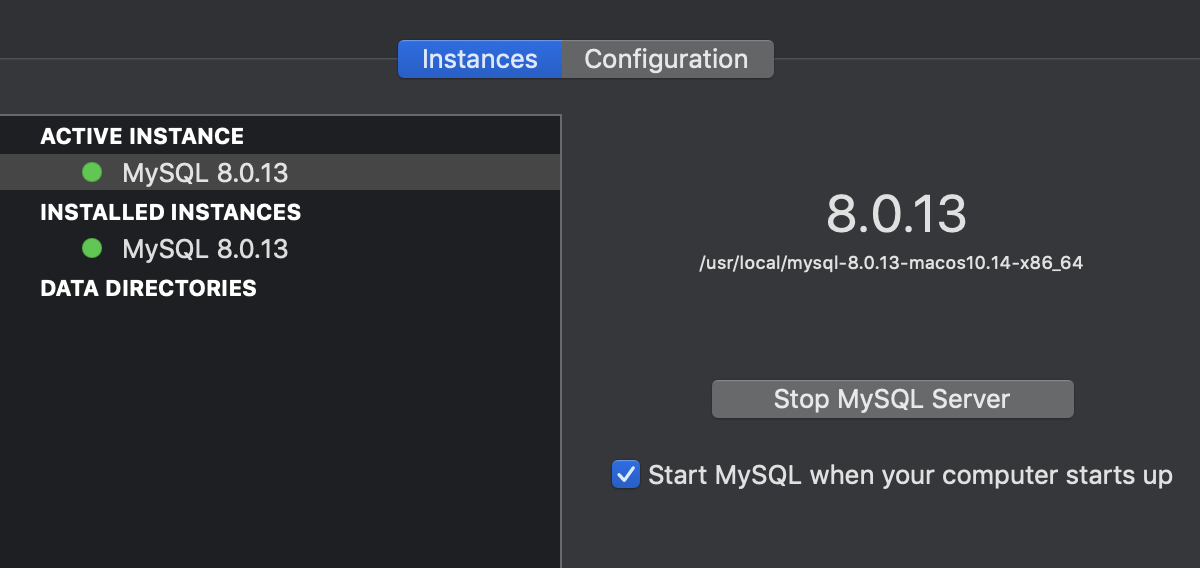
Task: Click the large 8.0.13 version heading
Action: pos(896,213)
